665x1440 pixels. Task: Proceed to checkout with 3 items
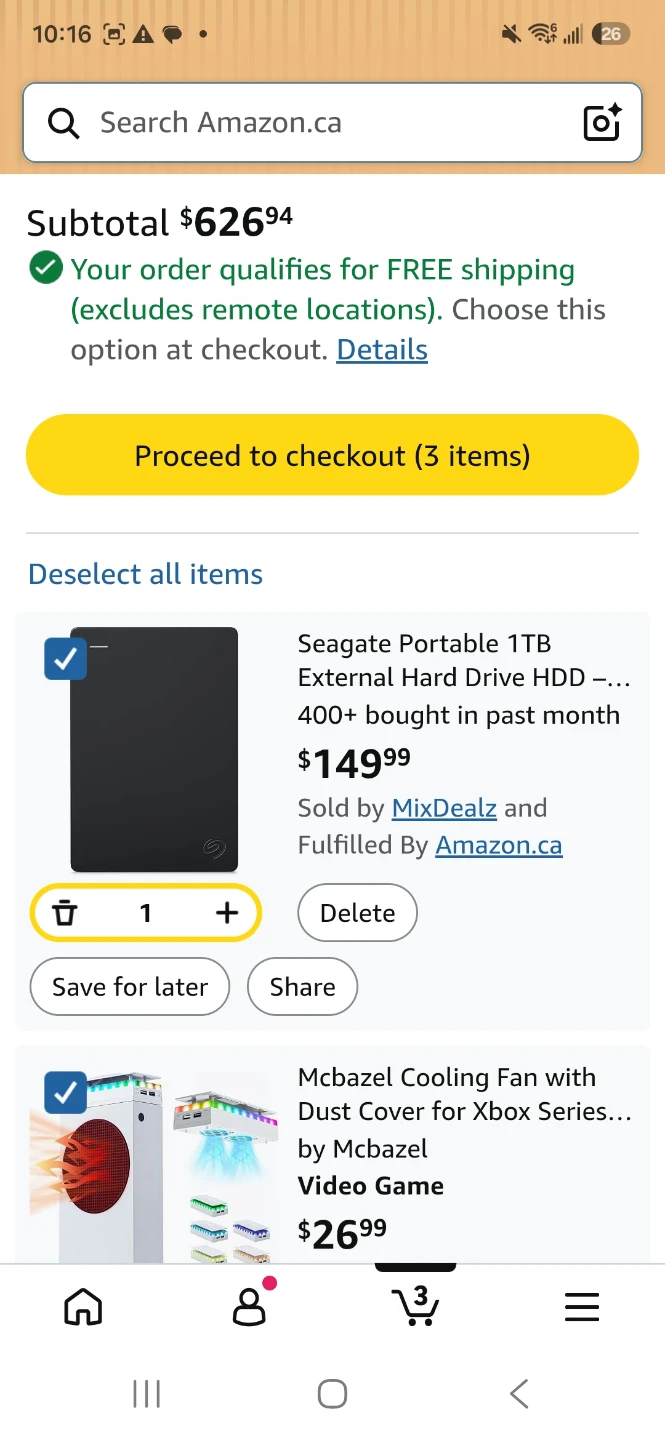pos(332,455)
